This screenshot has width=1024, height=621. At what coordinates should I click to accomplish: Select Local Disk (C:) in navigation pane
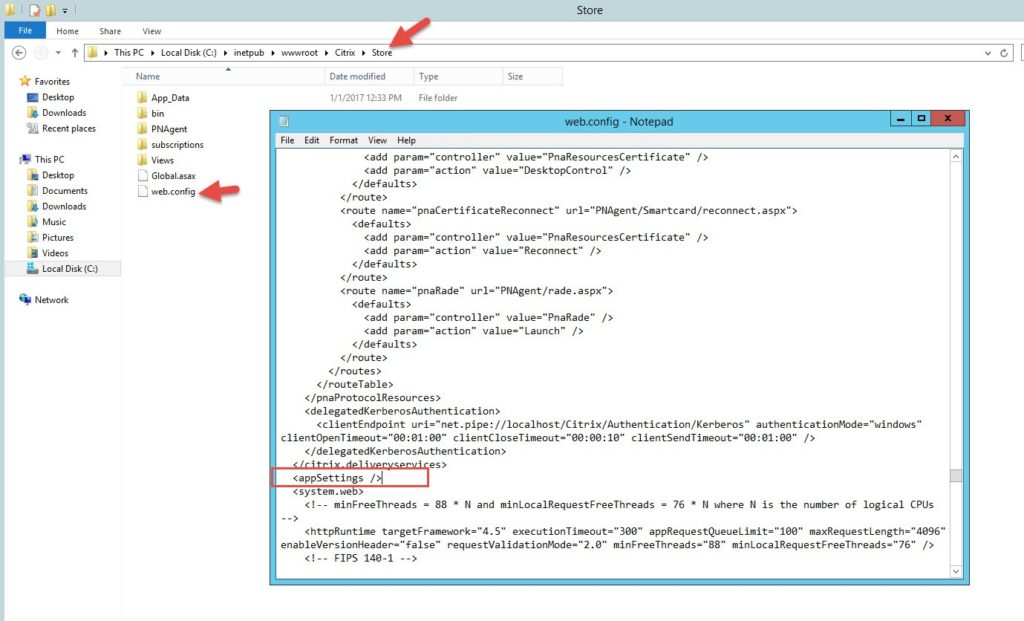click(x=69, y=269)
